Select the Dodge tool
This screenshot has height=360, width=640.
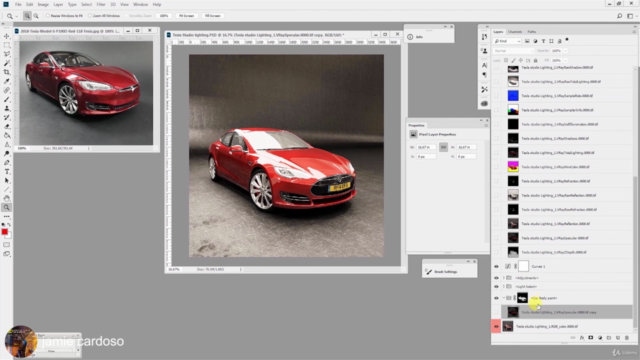click(x=7, y=153)
